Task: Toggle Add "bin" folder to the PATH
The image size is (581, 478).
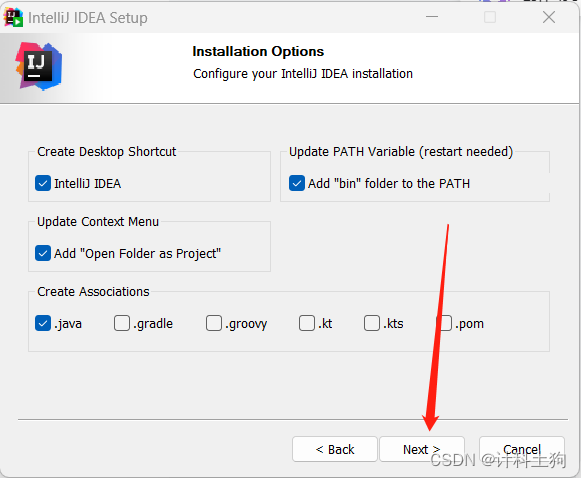Action: pos(297,183)
